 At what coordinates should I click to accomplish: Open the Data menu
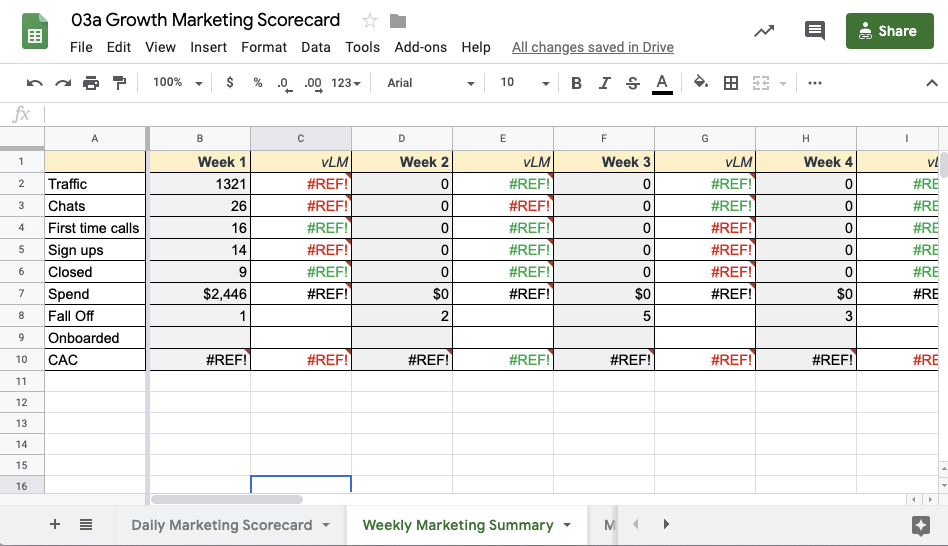[x=316, y=47]
